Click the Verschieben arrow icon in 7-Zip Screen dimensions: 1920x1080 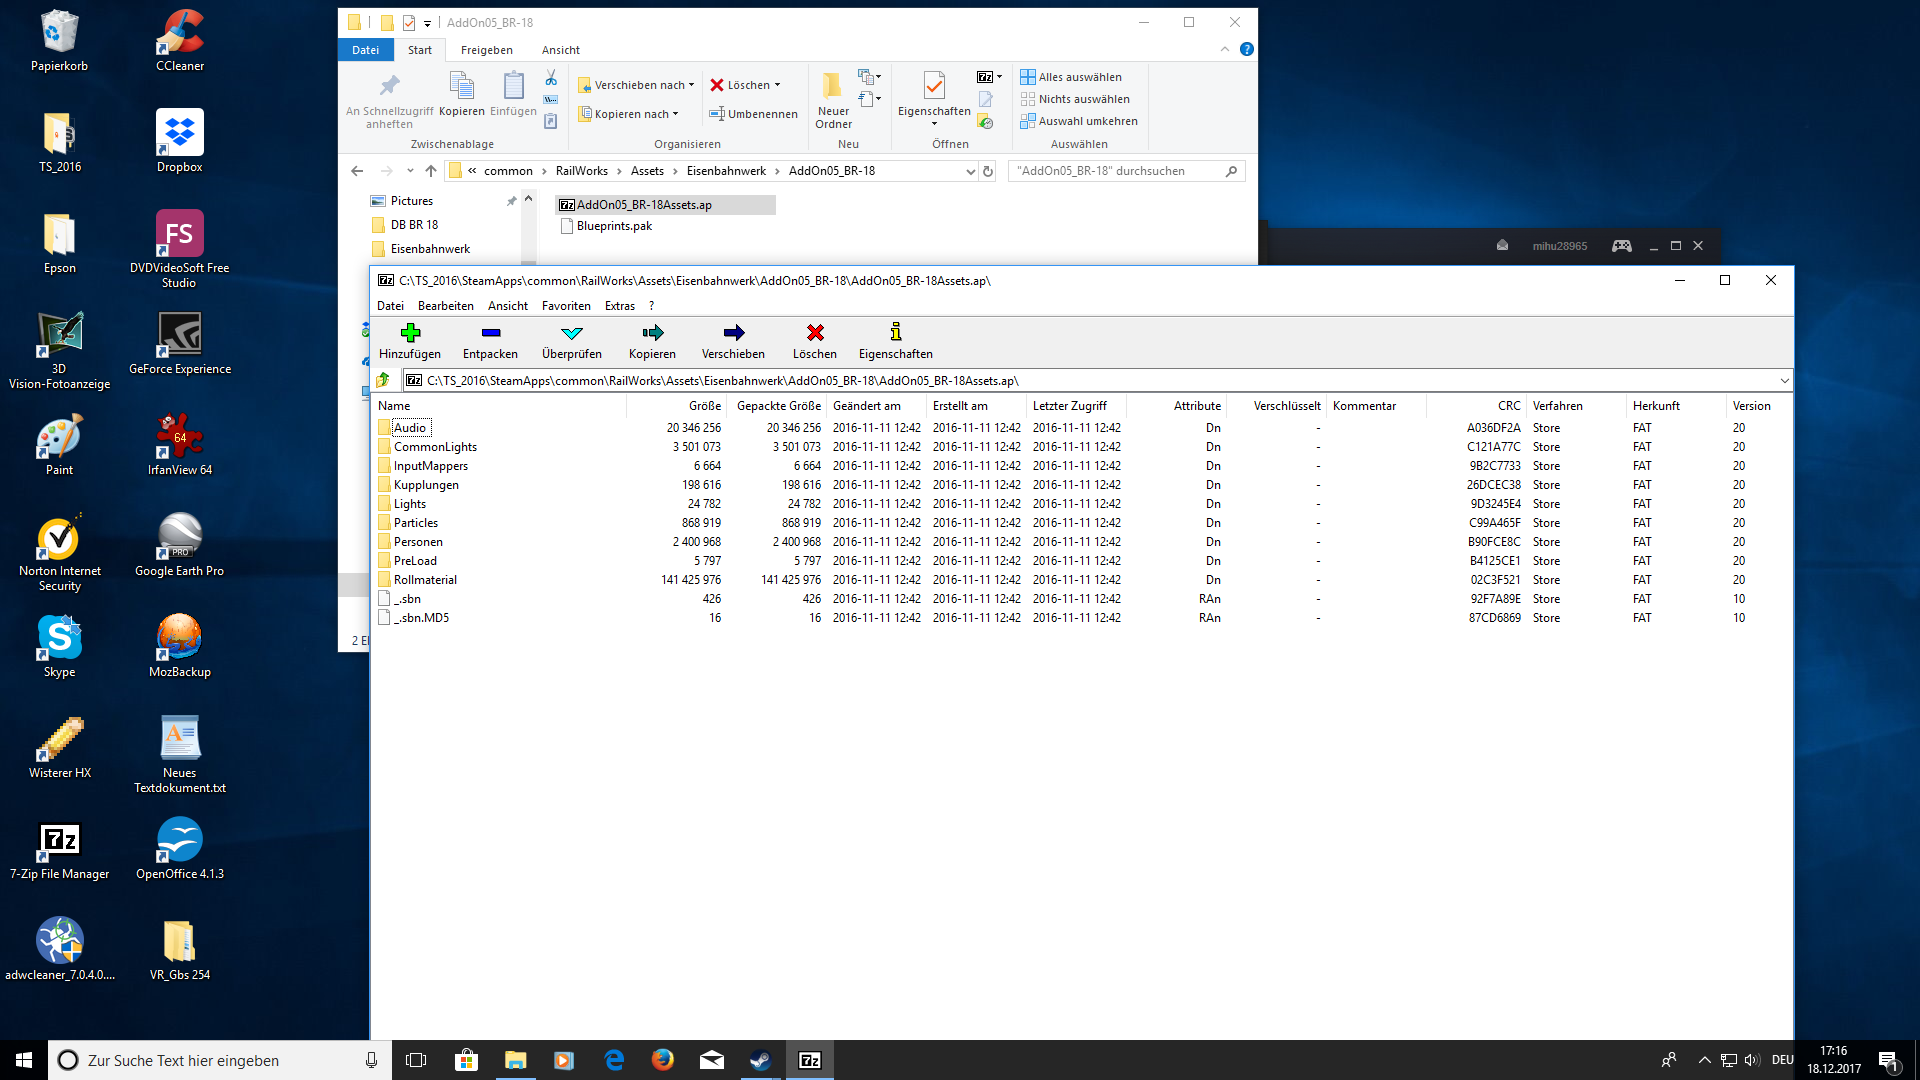733,333
